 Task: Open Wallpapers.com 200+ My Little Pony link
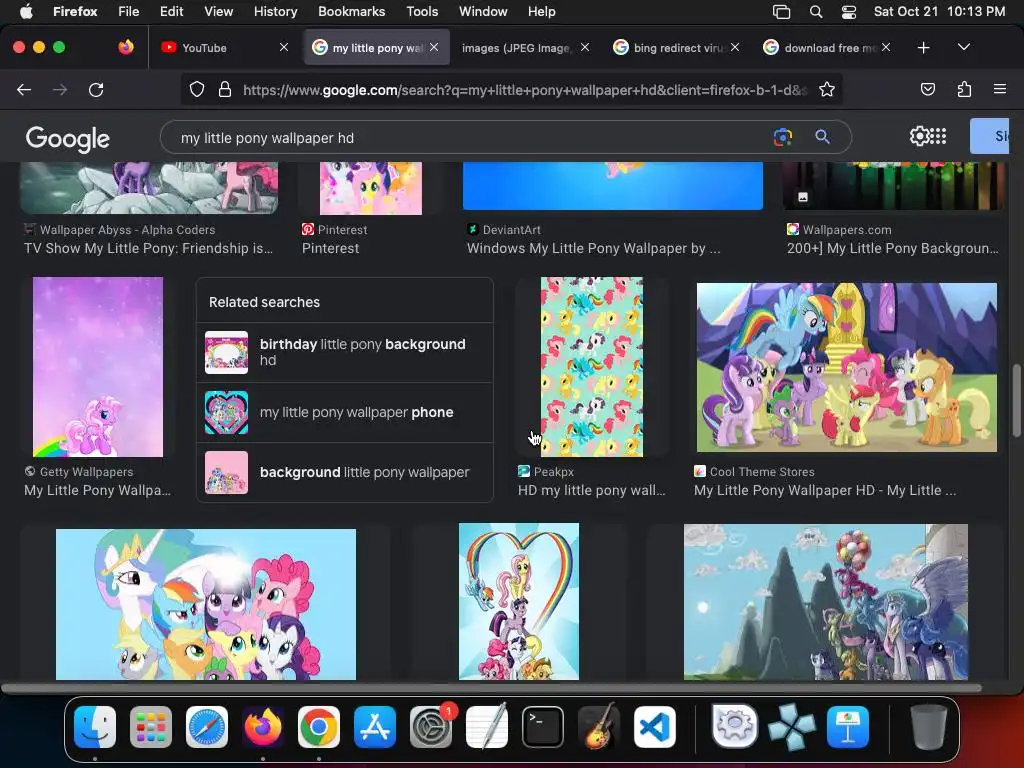(x=892, y=248)
